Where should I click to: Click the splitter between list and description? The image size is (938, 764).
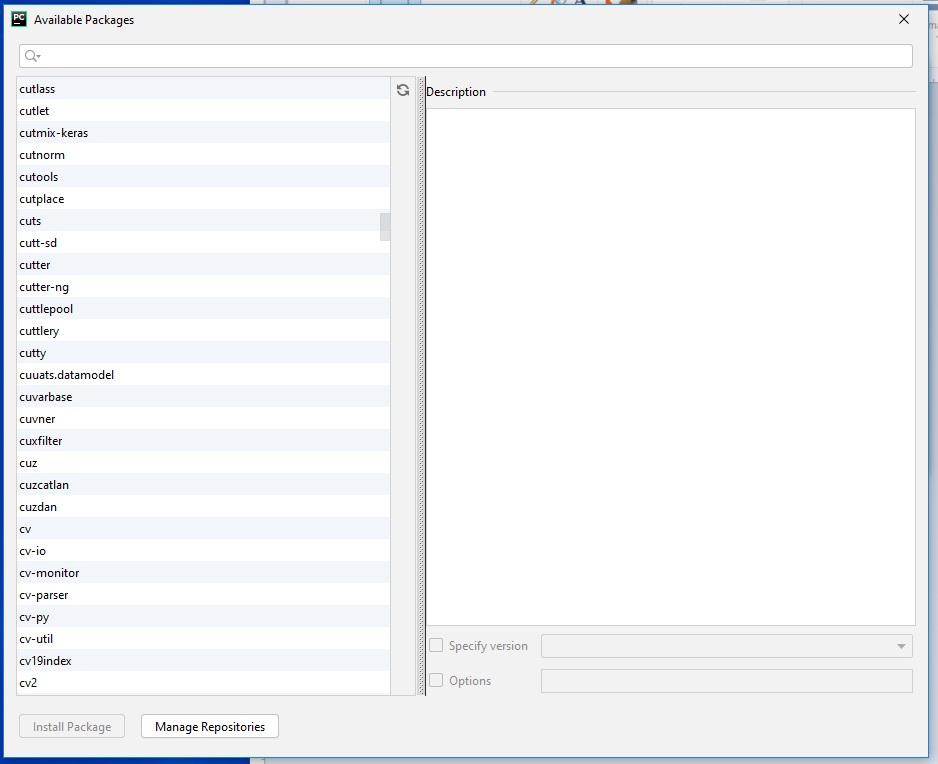(x=421, y=386)
